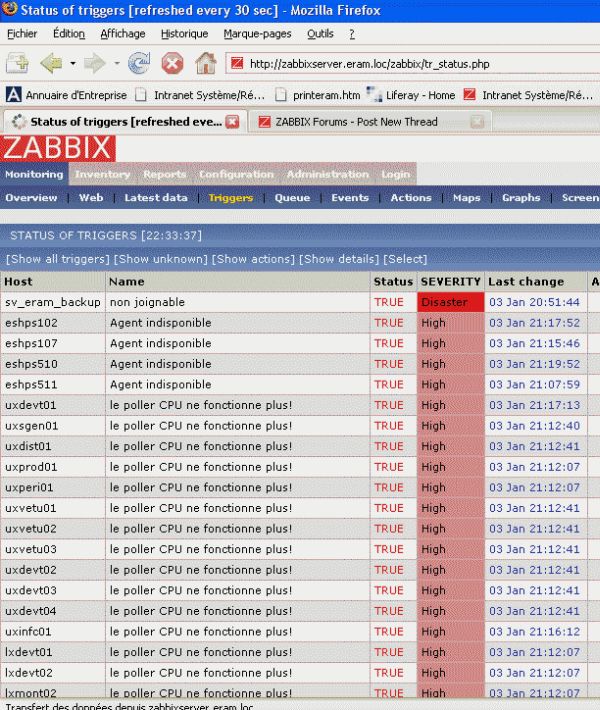
Task: Open the Graphs submenu
Action: pyautogui.click(x=521, y=198)
